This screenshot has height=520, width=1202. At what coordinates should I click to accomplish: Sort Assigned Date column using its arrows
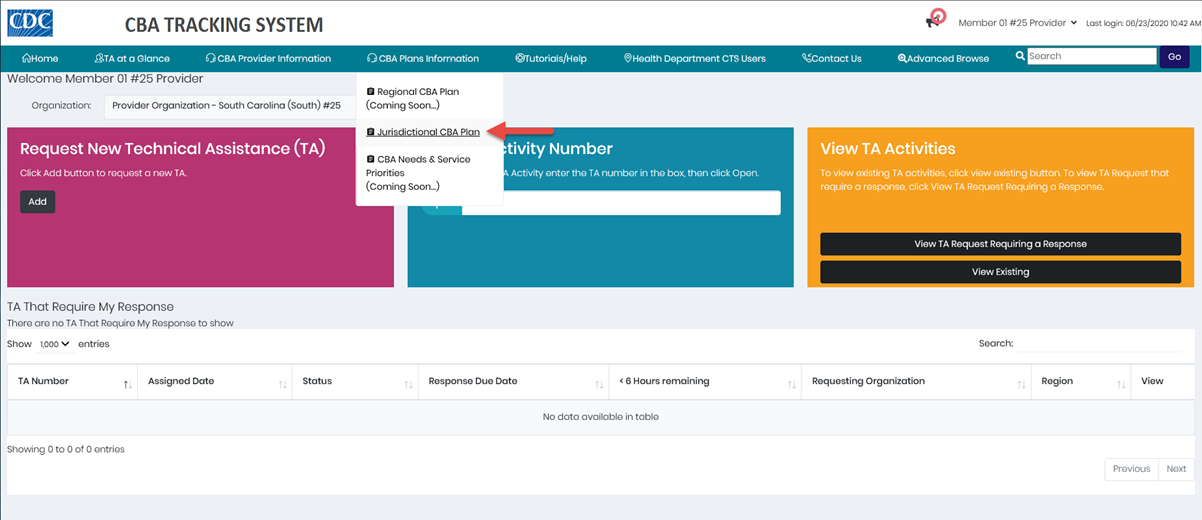(x=283, y=384)
